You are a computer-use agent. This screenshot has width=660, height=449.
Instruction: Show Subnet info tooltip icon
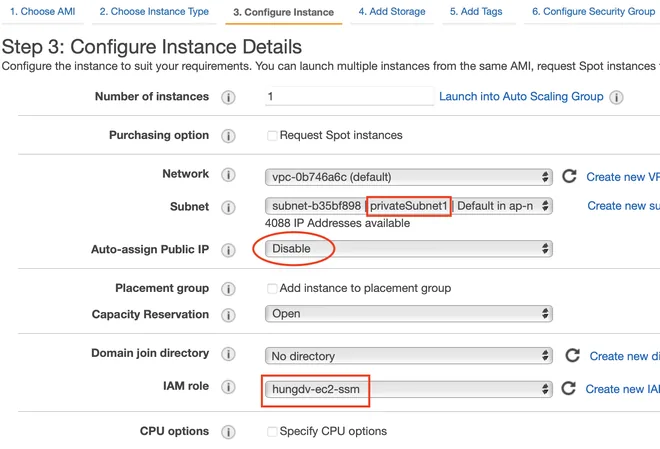point(228,207)
